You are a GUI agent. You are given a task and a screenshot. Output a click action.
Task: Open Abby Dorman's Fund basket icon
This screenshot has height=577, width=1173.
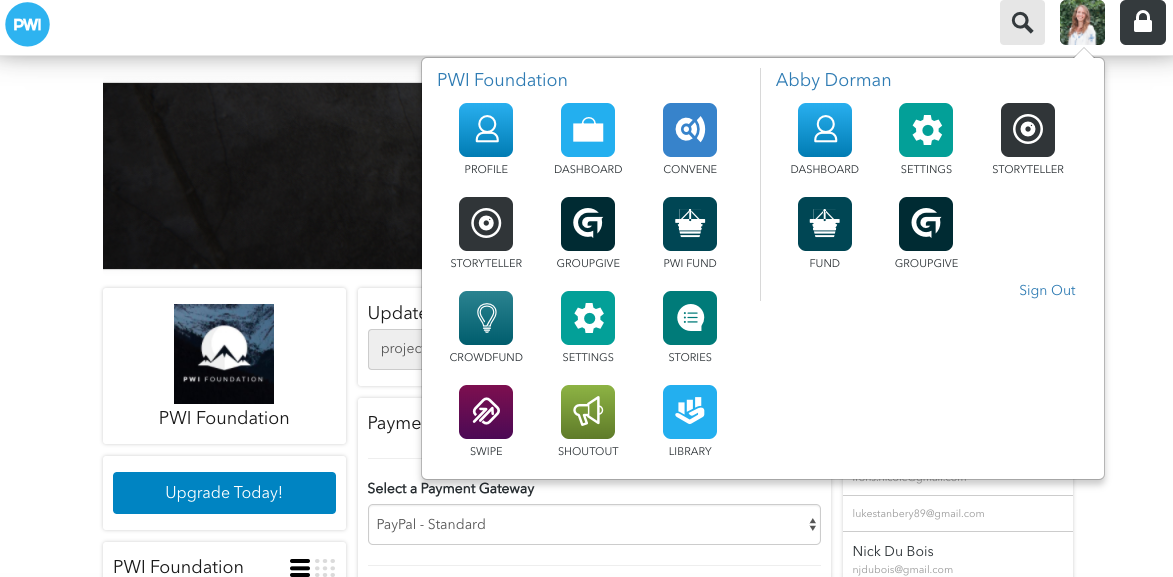tap(824, 225)
